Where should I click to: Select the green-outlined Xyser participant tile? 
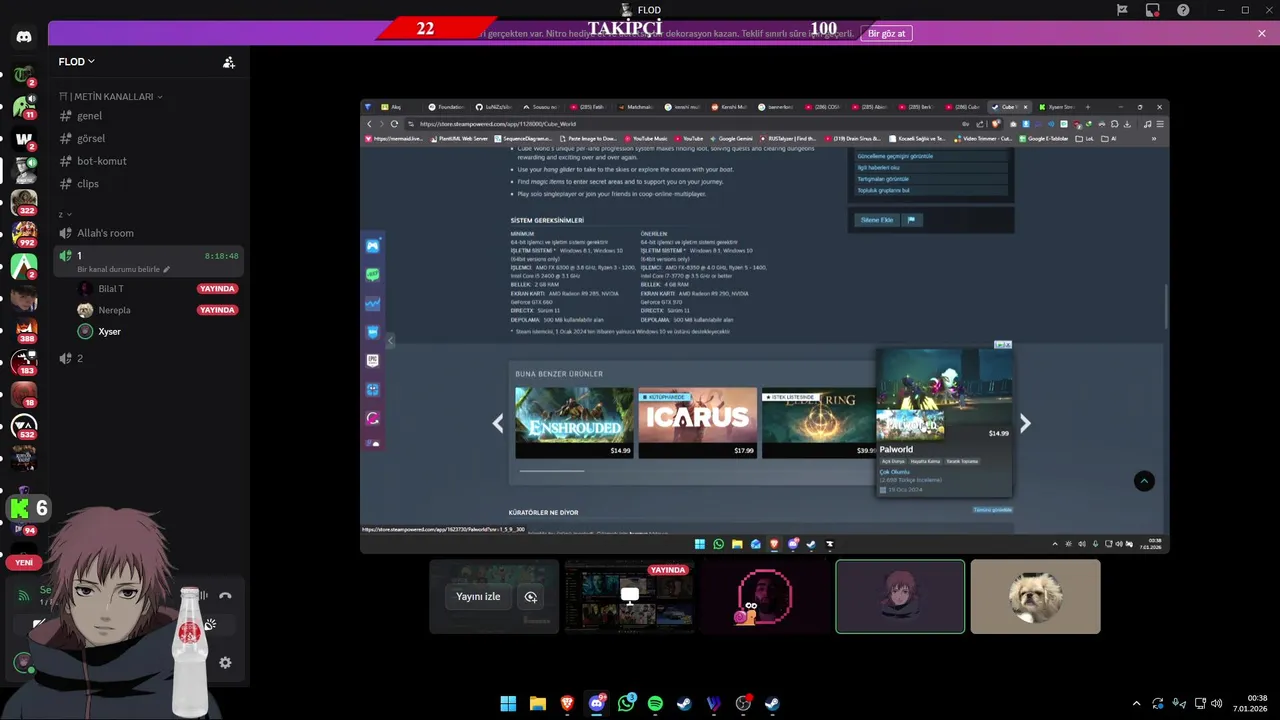pos(900,597)
